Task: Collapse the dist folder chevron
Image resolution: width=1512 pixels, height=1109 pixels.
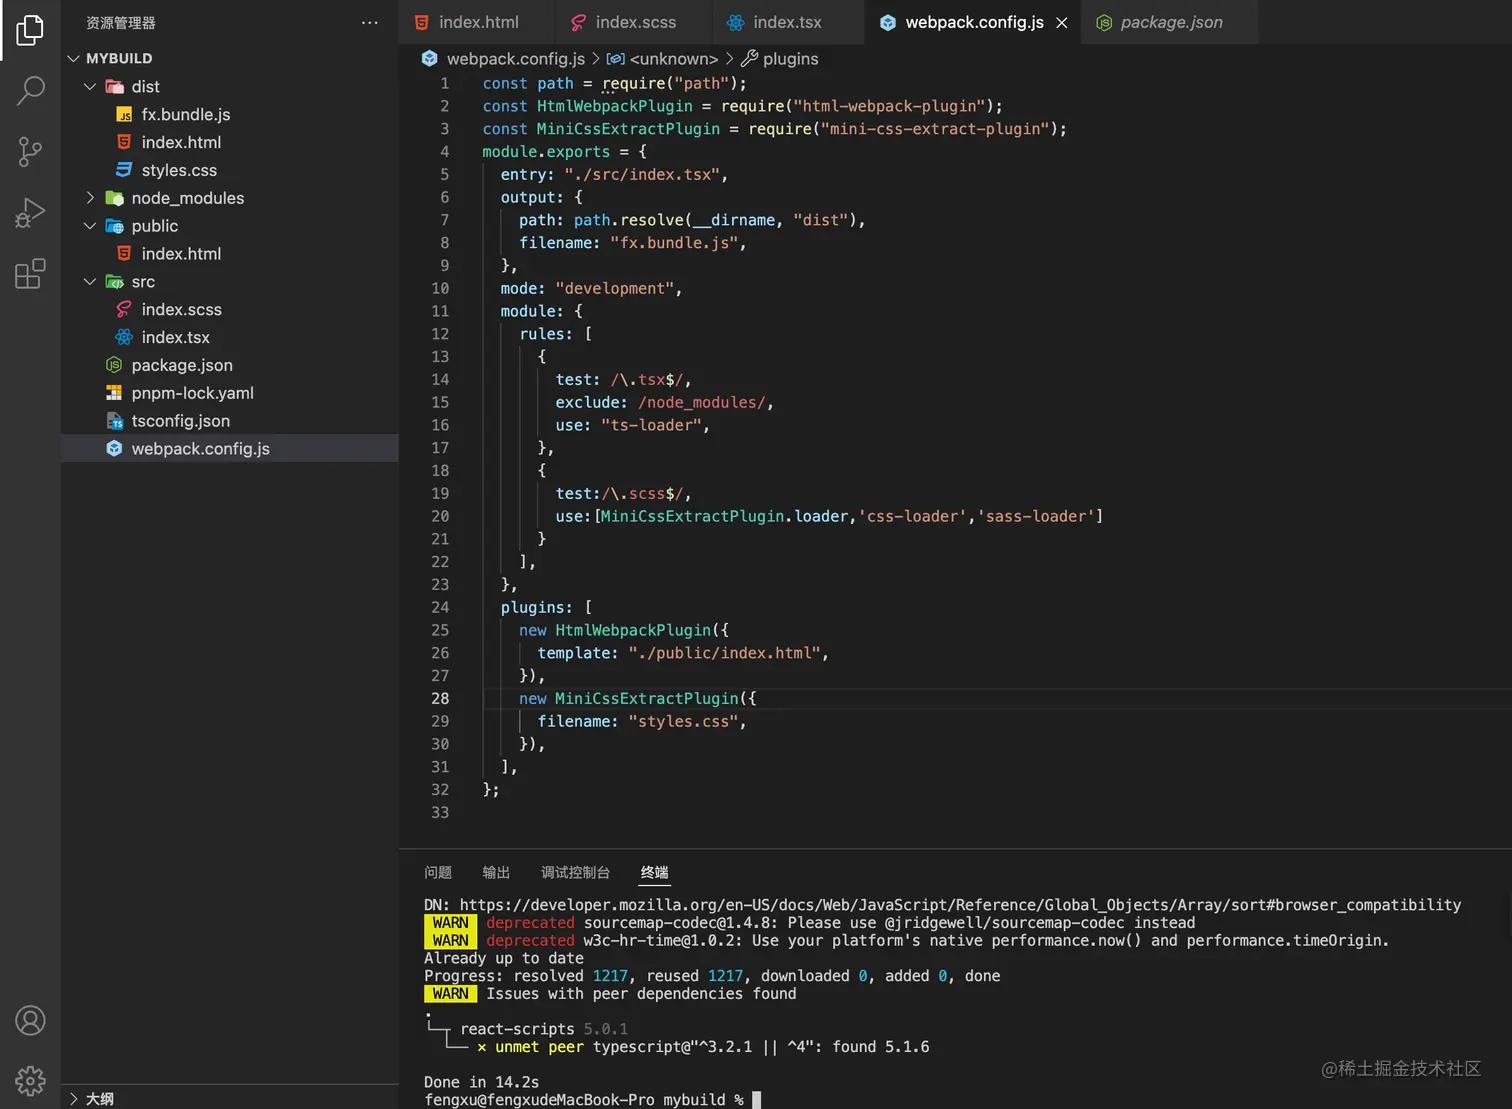Action: [90, 86]
